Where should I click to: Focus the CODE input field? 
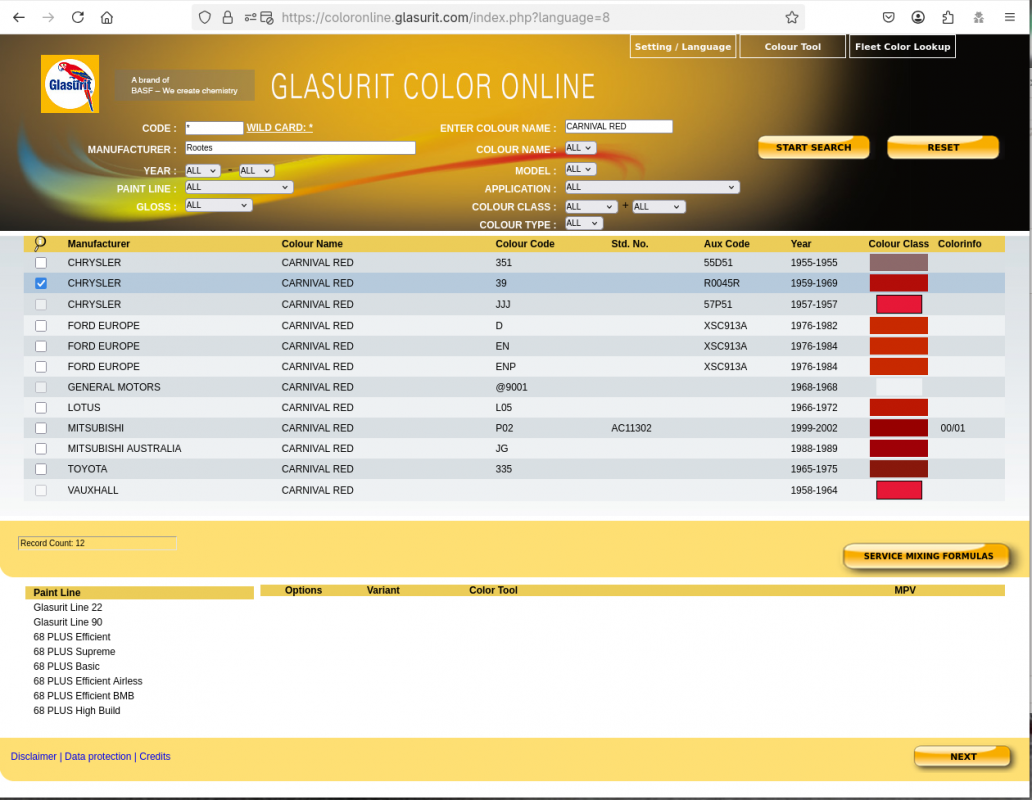214,128
